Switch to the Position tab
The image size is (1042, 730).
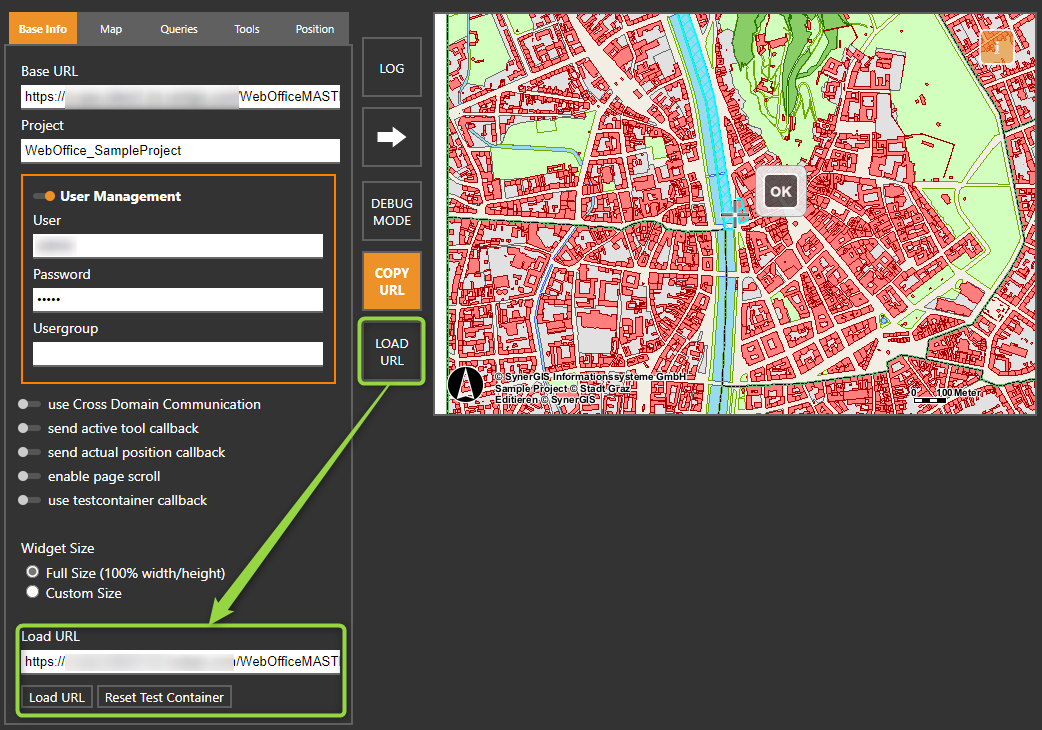pos(314,28)
